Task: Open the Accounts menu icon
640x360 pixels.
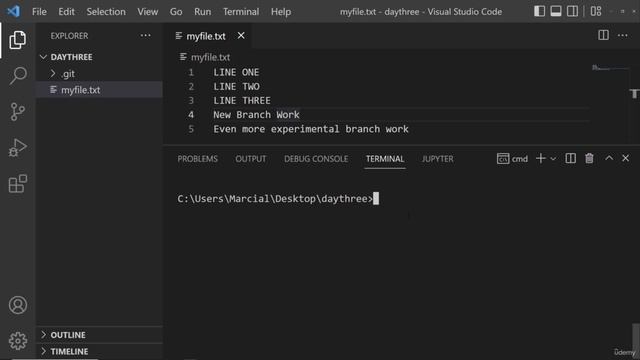Action: [x=18, y=305]
